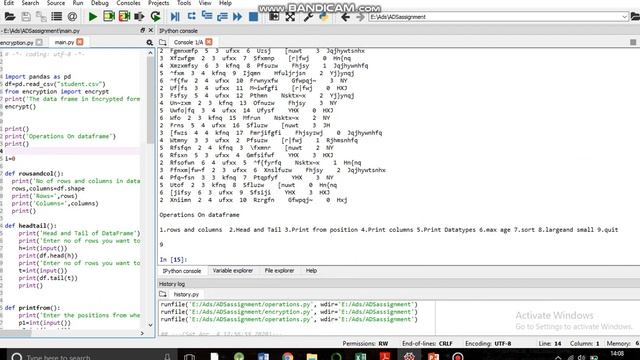Start debugging the file
The height and width of the screenshot is (360, 640).
[x=175, y=17]
